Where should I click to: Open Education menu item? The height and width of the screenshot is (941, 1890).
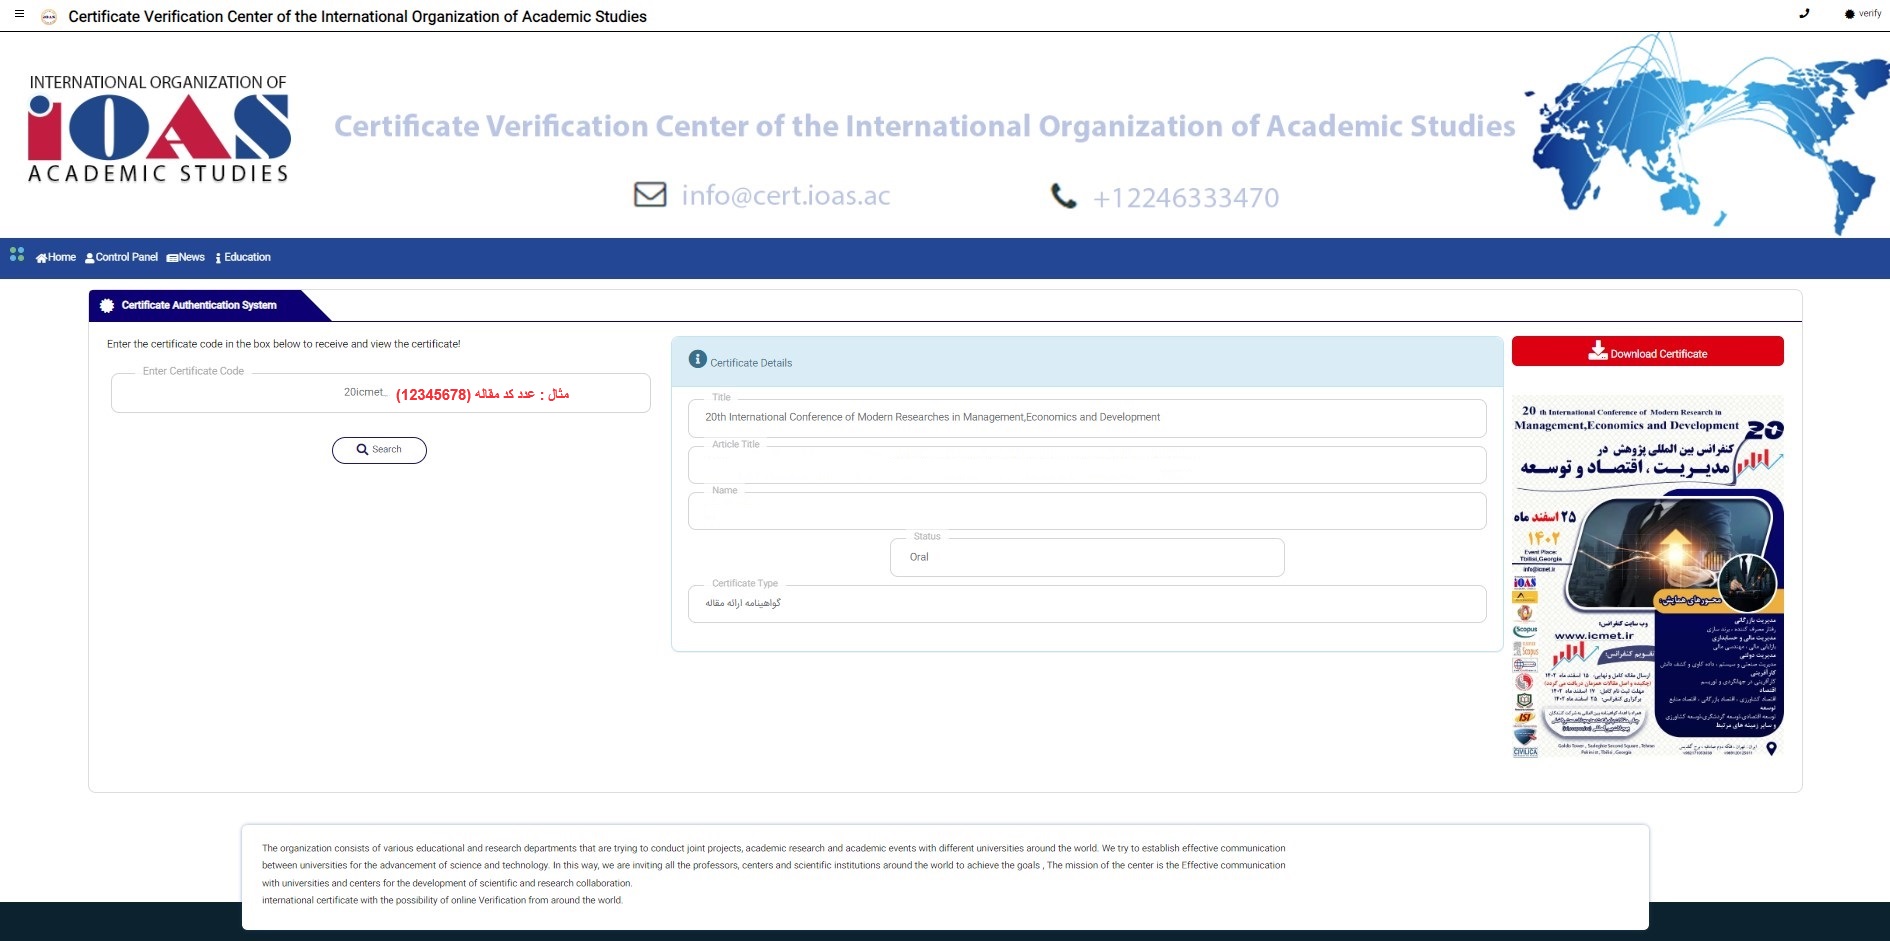click(x=243, y=257)
